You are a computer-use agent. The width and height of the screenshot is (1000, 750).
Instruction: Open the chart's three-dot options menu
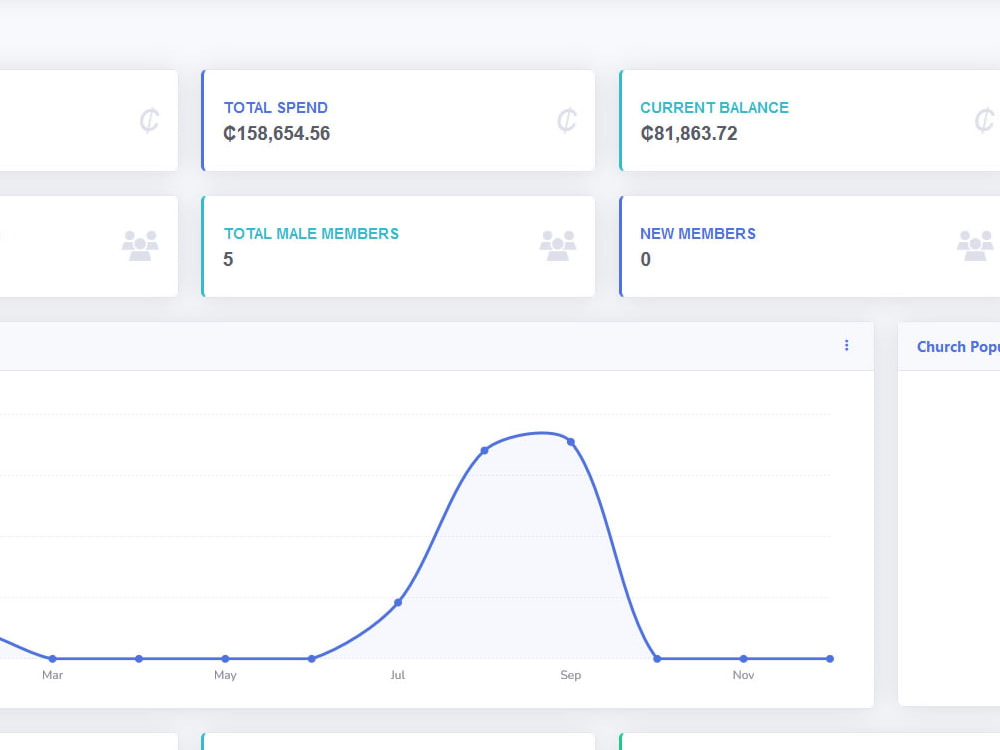point(846,345)
